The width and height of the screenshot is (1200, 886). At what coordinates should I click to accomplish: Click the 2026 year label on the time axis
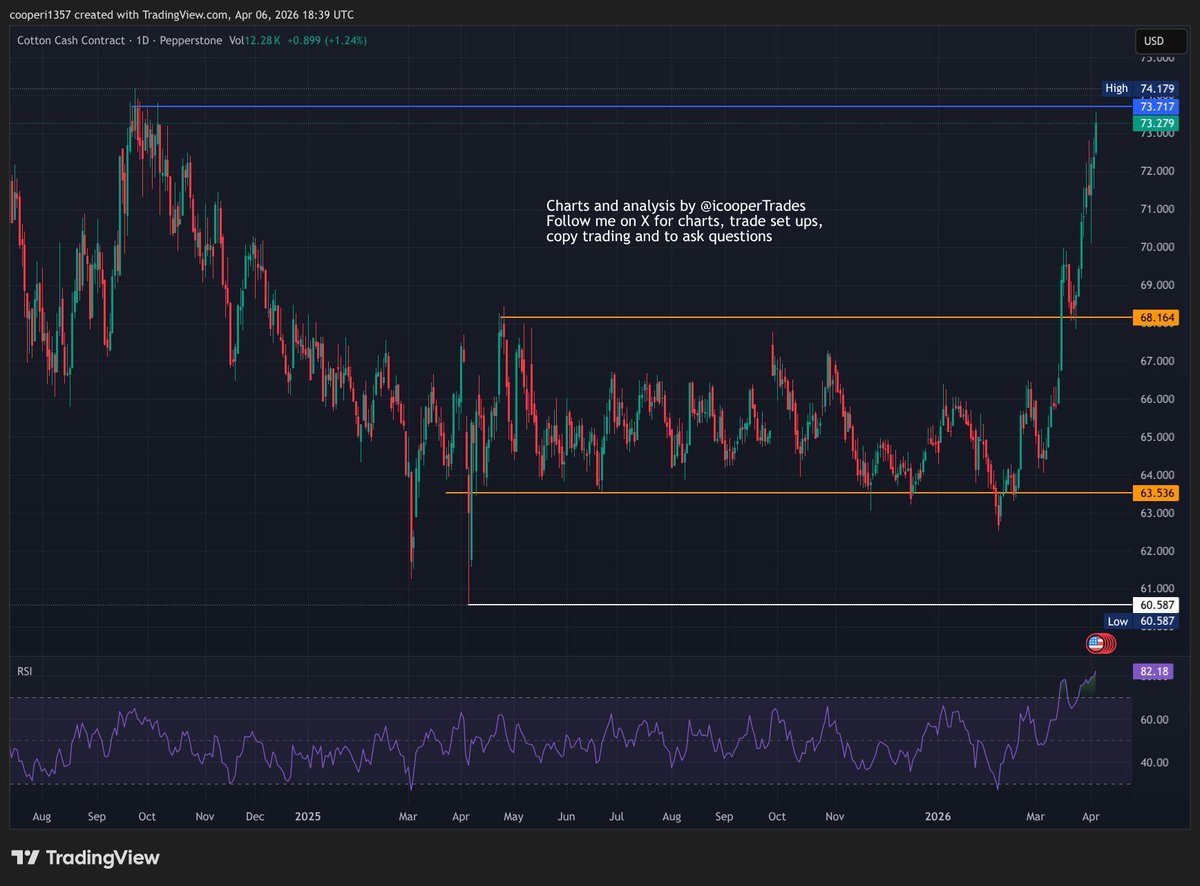pos(938,816)
